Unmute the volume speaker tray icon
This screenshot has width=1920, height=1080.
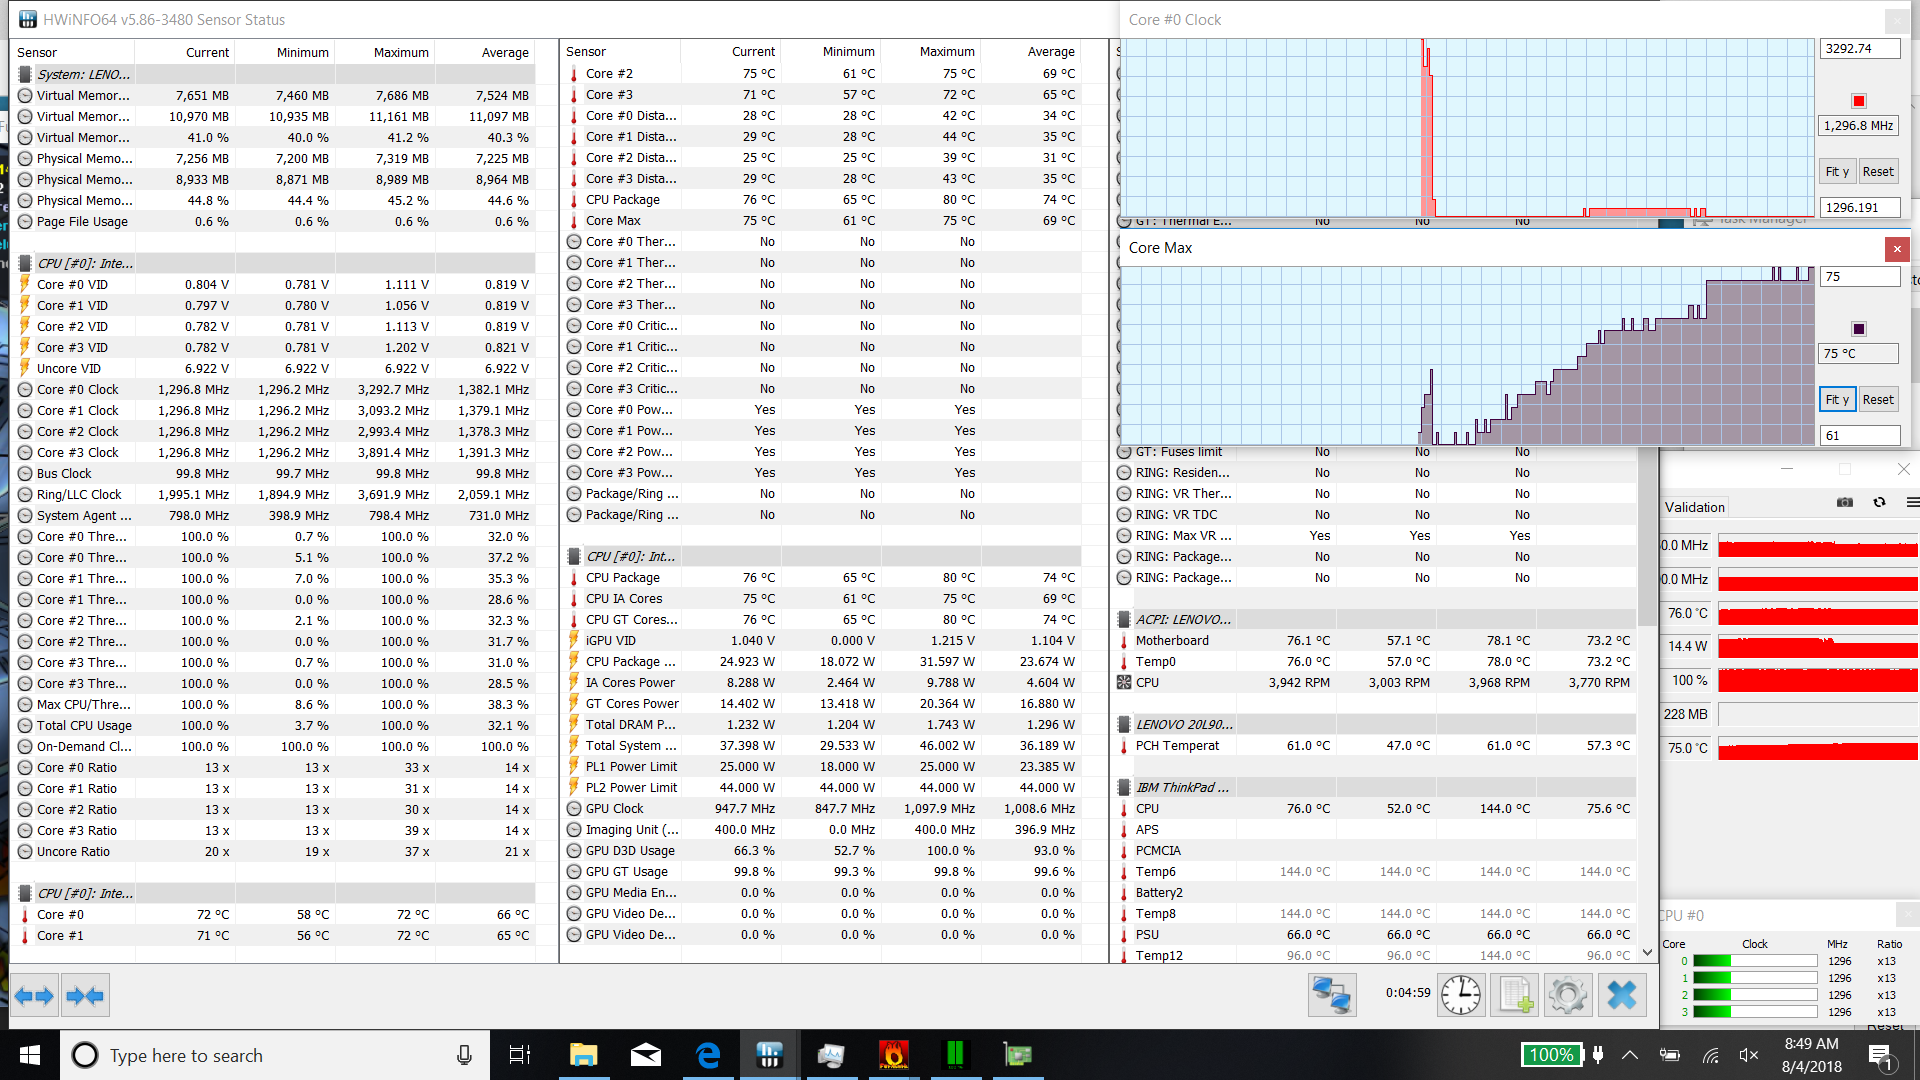click(x=1749, y=1055)
